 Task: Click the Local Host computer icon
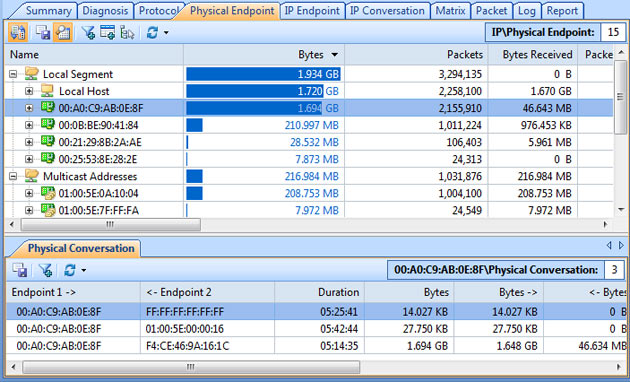[x=47, y=91]
